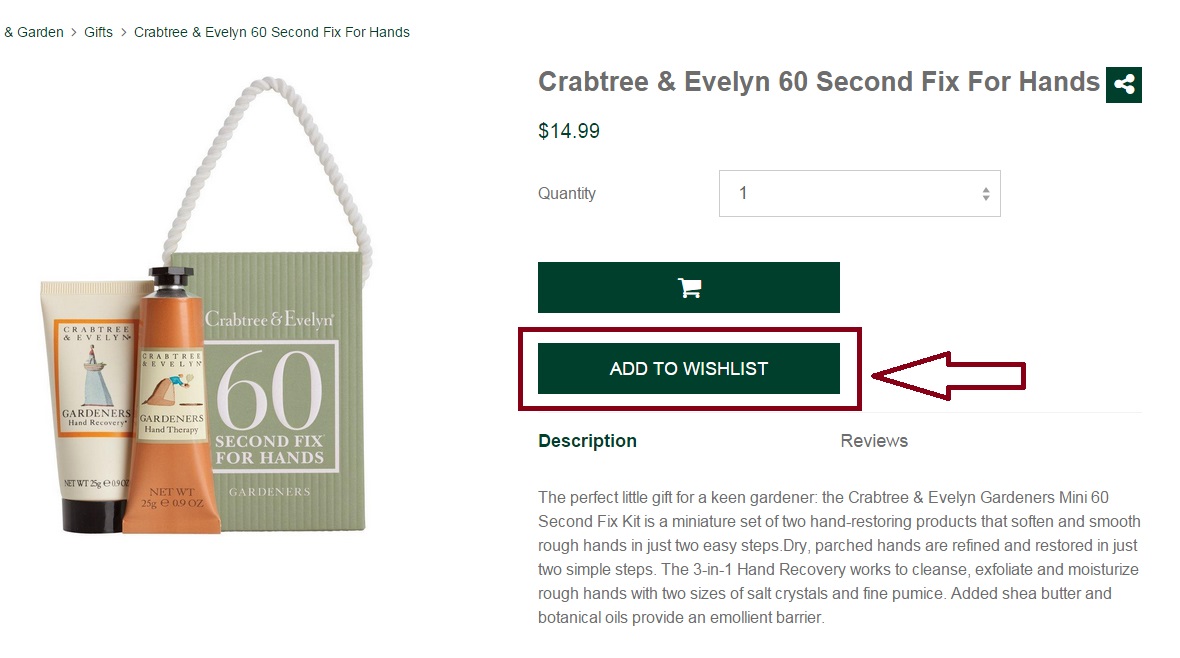Go to the Gifts breadcrumb link
This screenshot has height=658, width=1180.
(x=98, y=32)
